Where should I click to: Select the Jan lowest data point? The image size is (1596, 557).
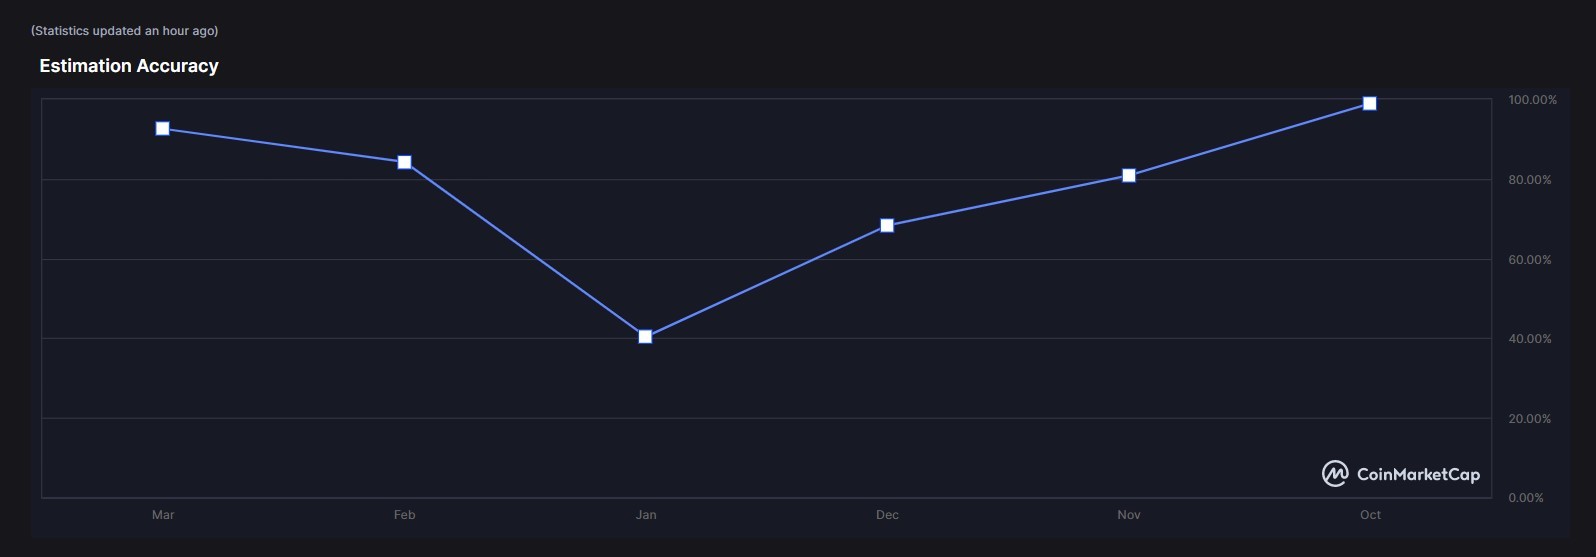click(645, 337)
